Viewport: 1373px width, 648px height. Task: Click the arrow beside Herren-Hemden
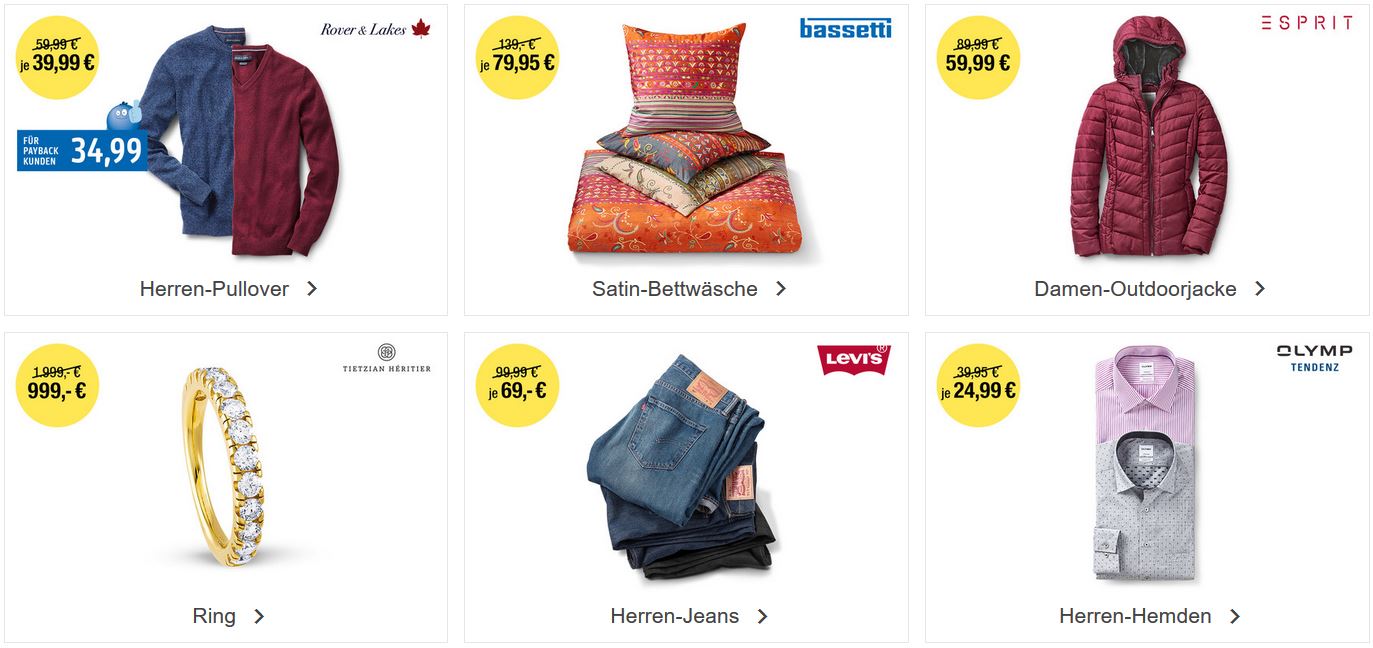pos(1235,616)
